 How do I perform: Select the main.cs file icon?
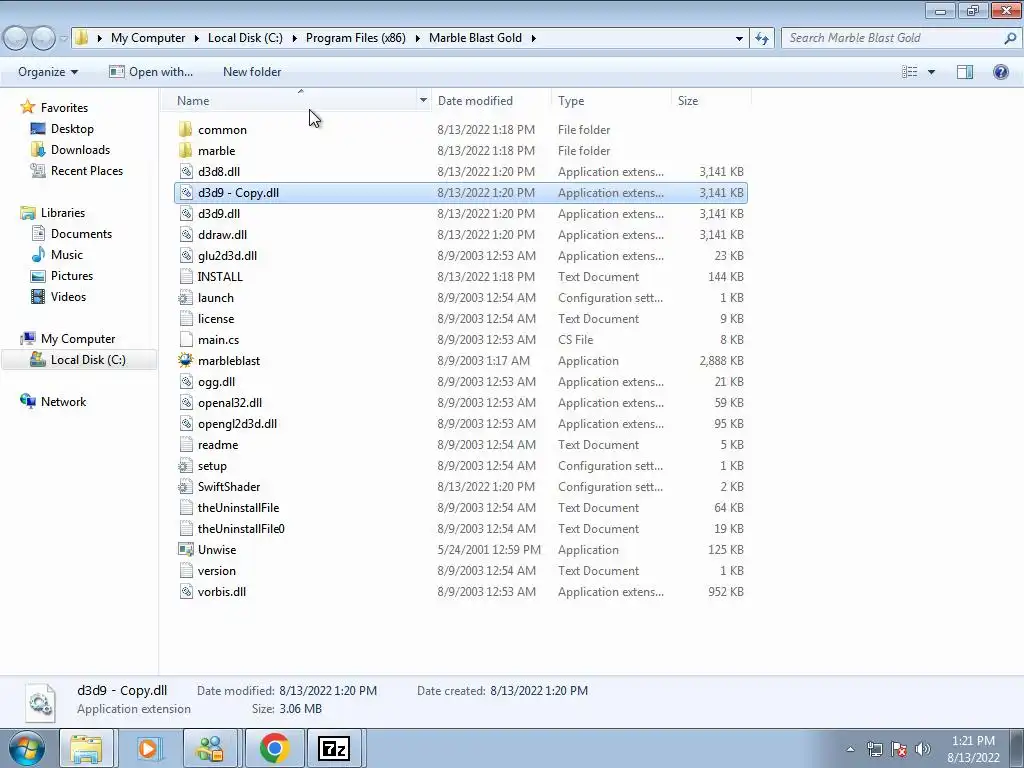point(186,340)
